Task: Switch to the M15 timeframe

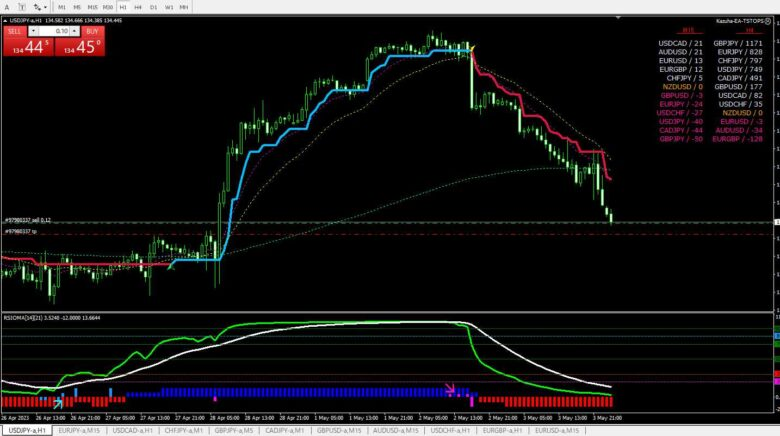Action: 93,7
